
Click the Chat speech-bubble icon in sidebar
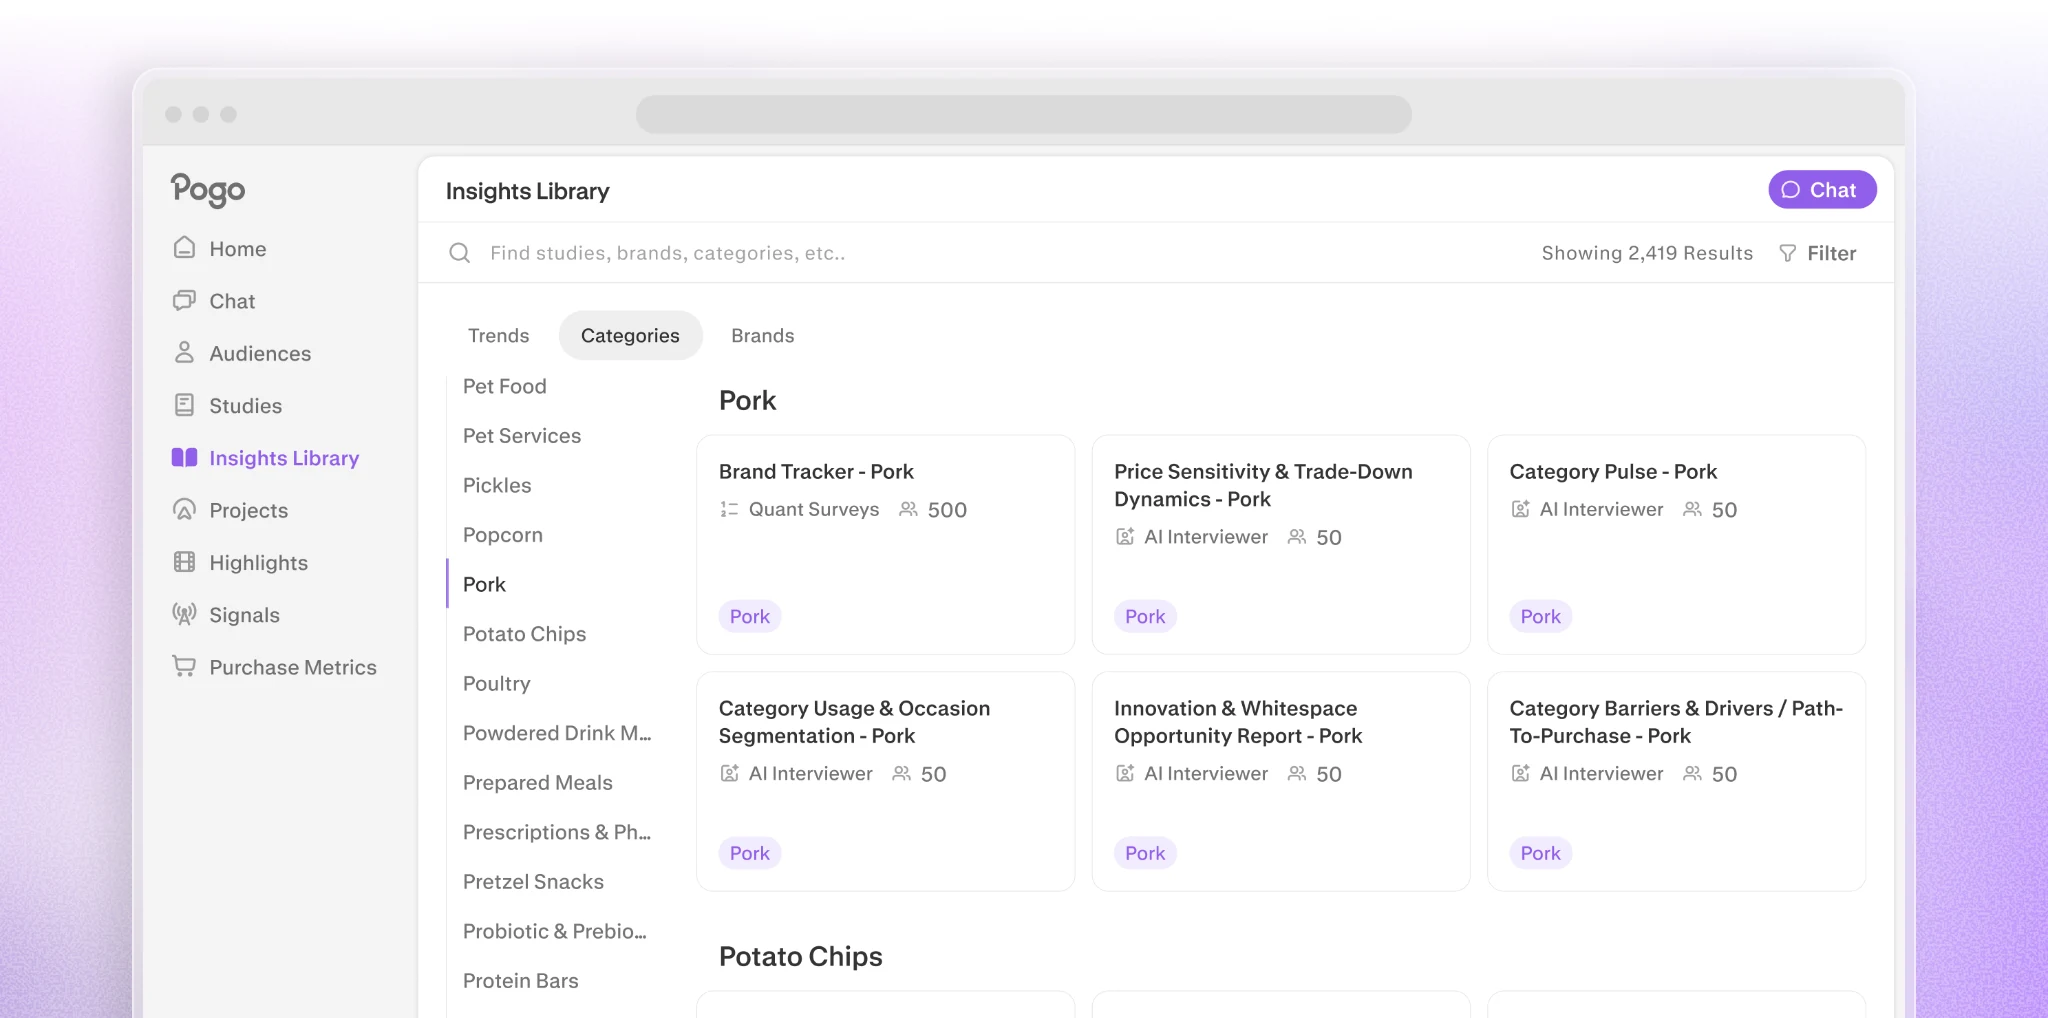click(x=184, y=300)
